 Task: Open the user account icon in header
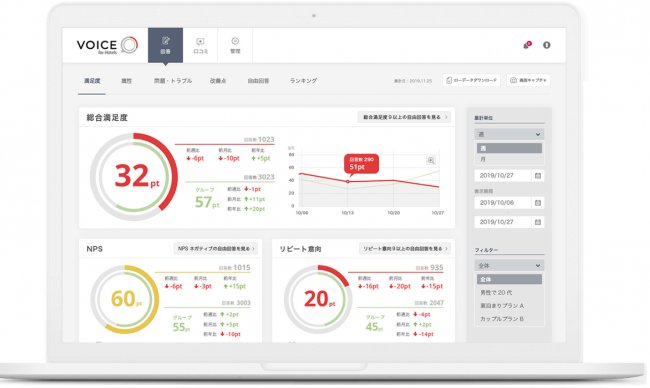pyautogui.click(x=547, y=45)
